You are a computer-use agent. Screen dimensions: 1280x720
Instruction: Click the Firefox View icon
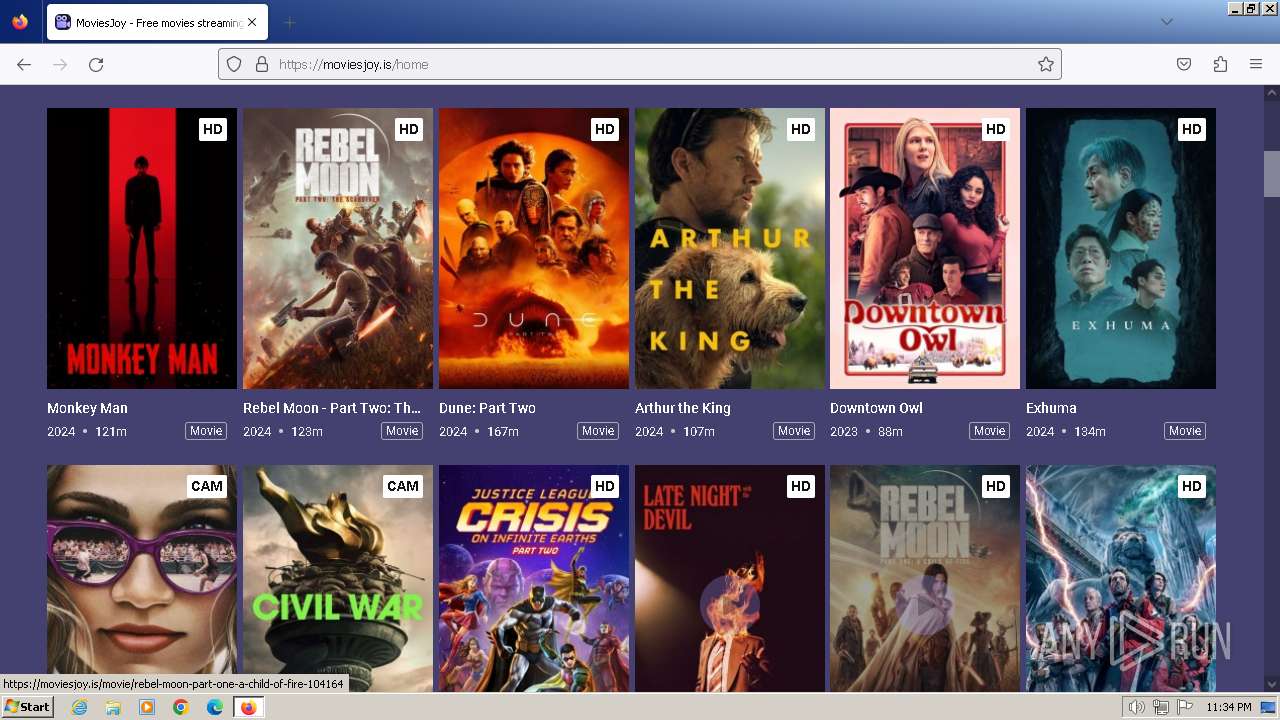click(x=20, y=22)
